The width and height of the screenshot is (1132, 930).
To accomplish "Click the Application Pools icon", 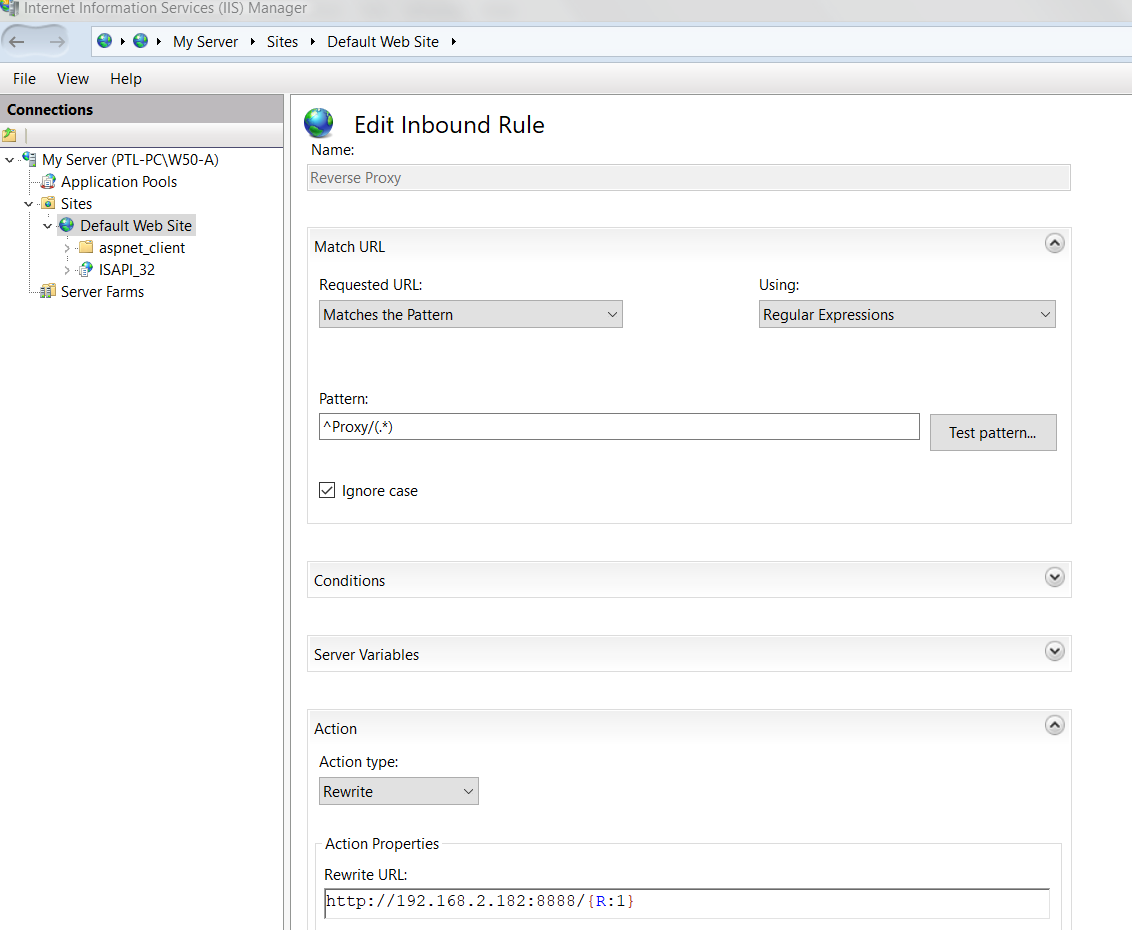I will point(48,181).
